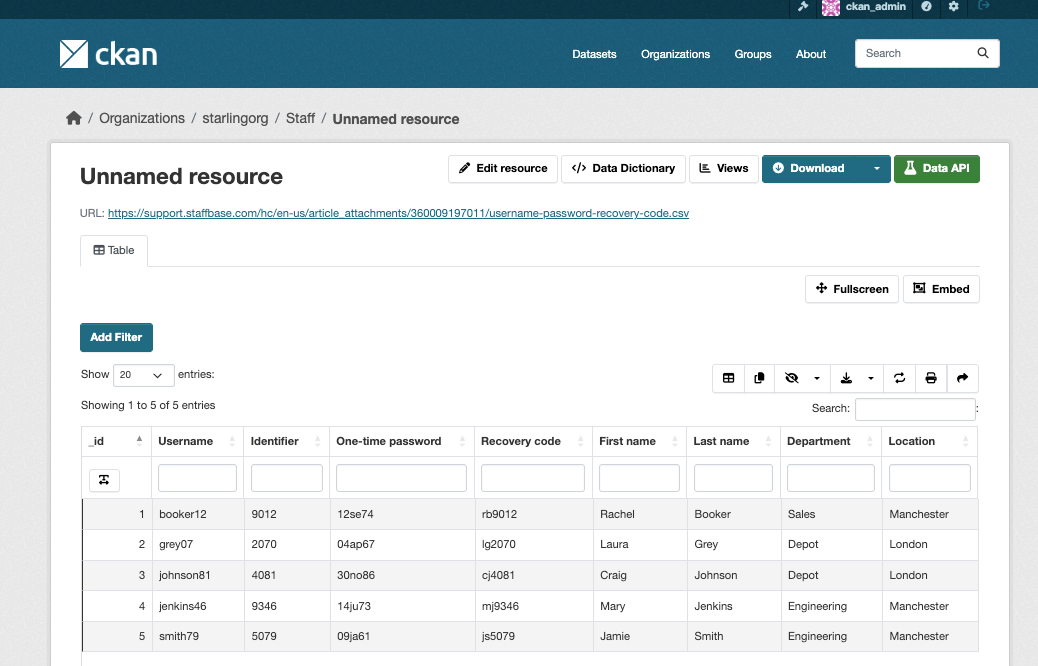The height and width of the screenshot is (666, 1038).
Task: Select the mj9346 recovery code cell
Action: tap(534, 606)
